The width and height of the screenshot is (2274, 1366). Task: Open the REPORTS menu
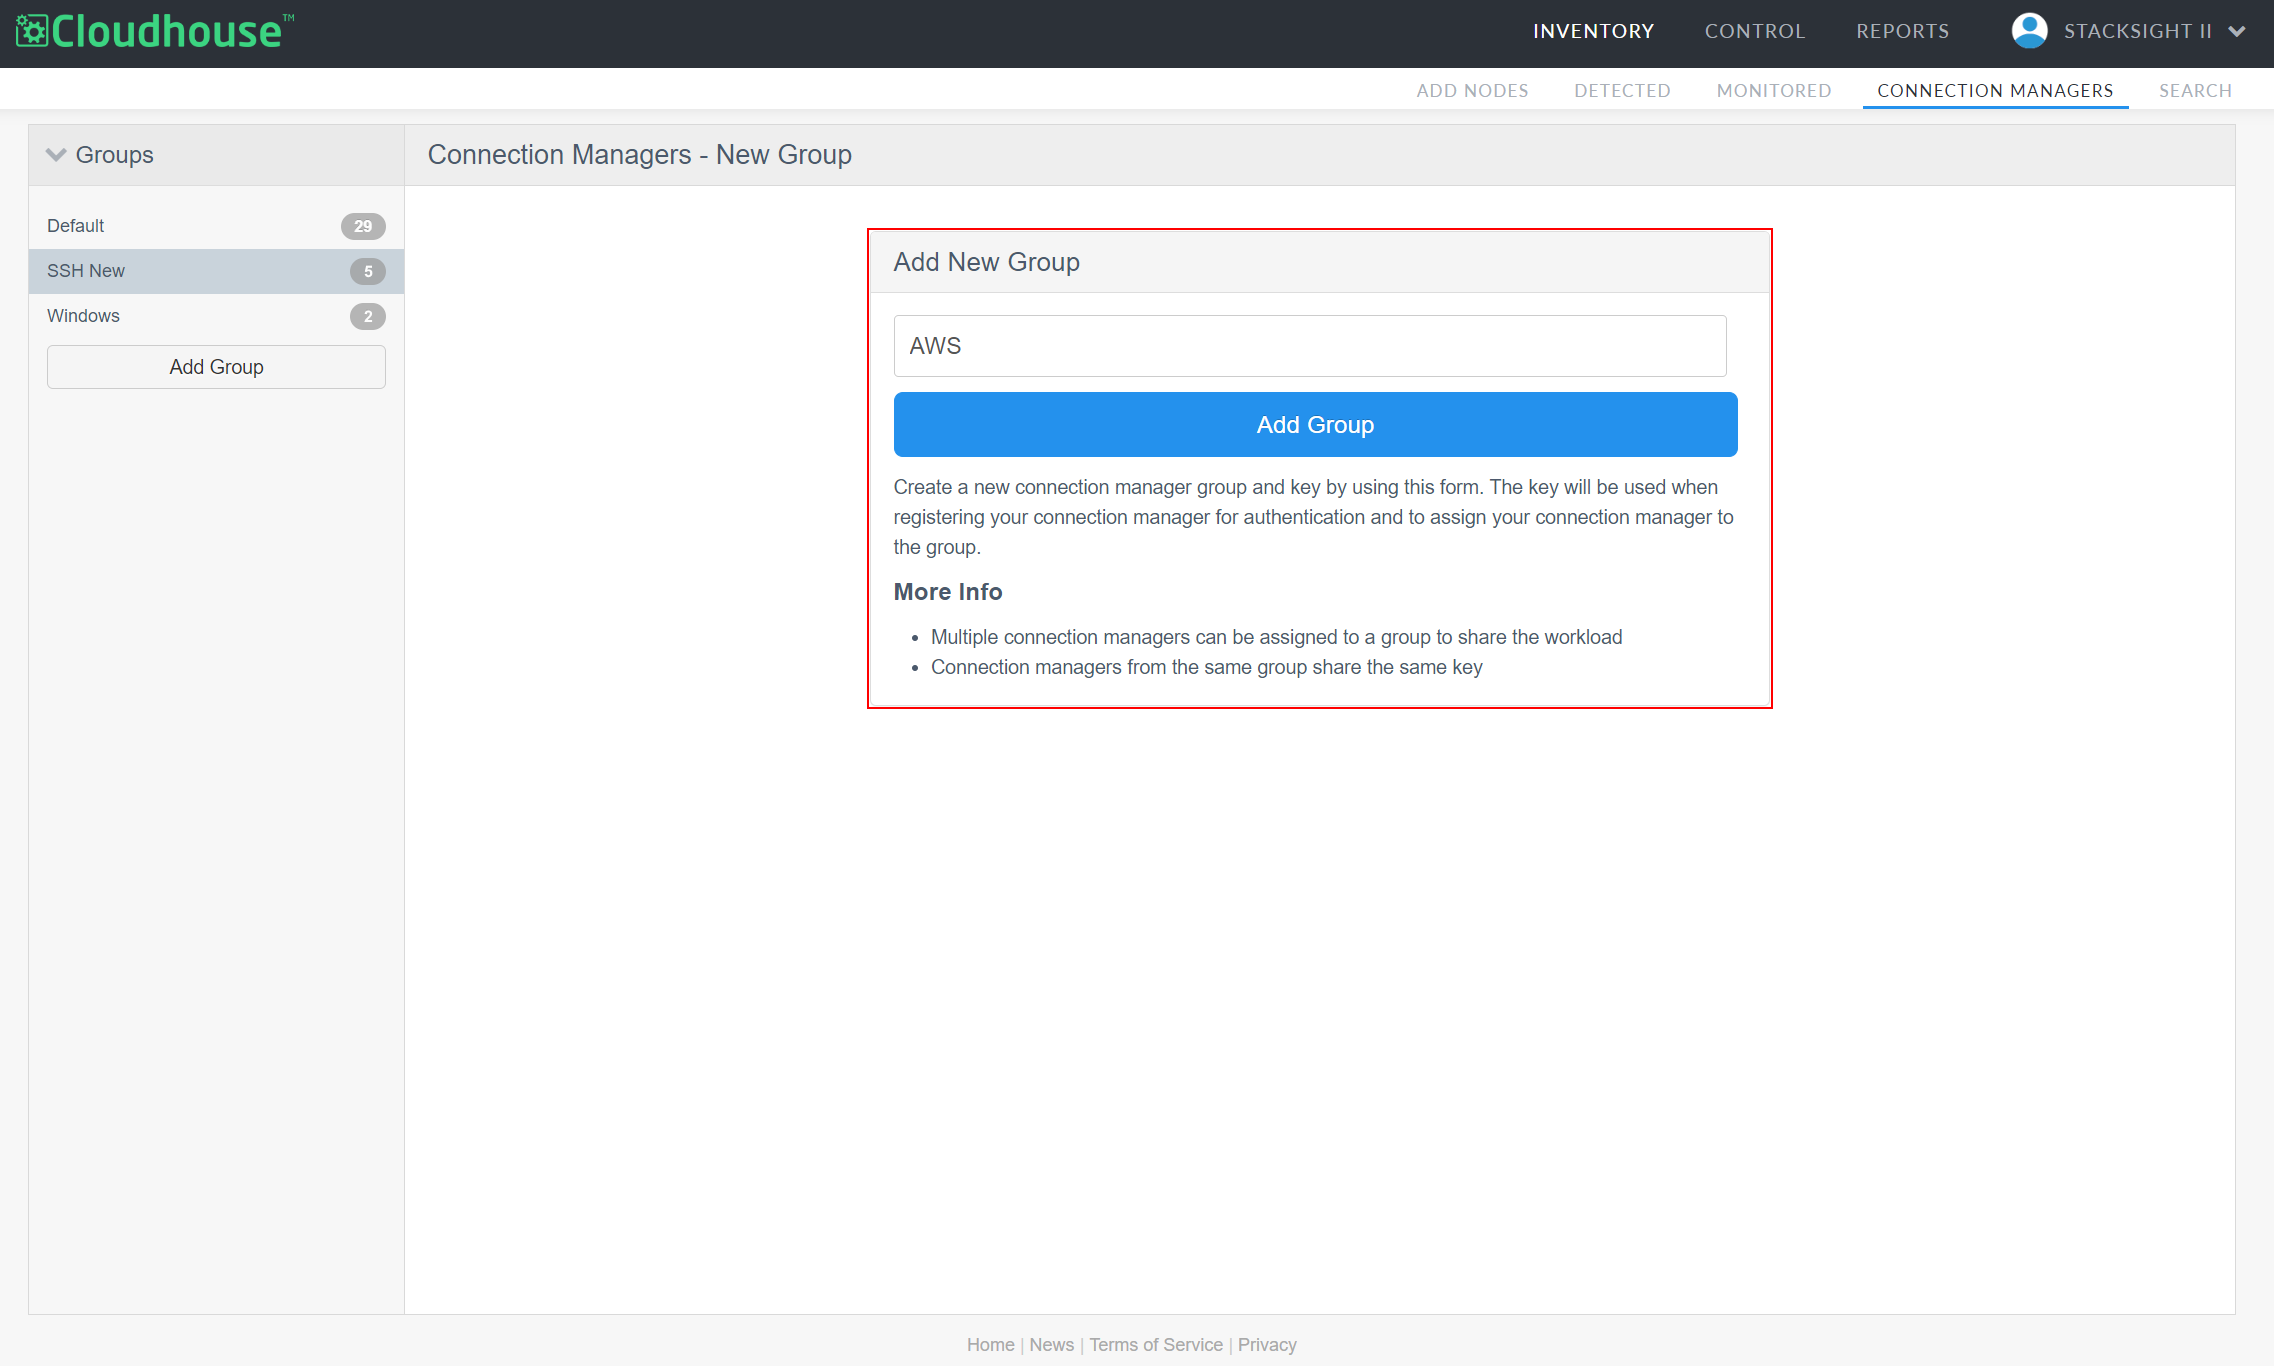click(x=1902, y=31)
